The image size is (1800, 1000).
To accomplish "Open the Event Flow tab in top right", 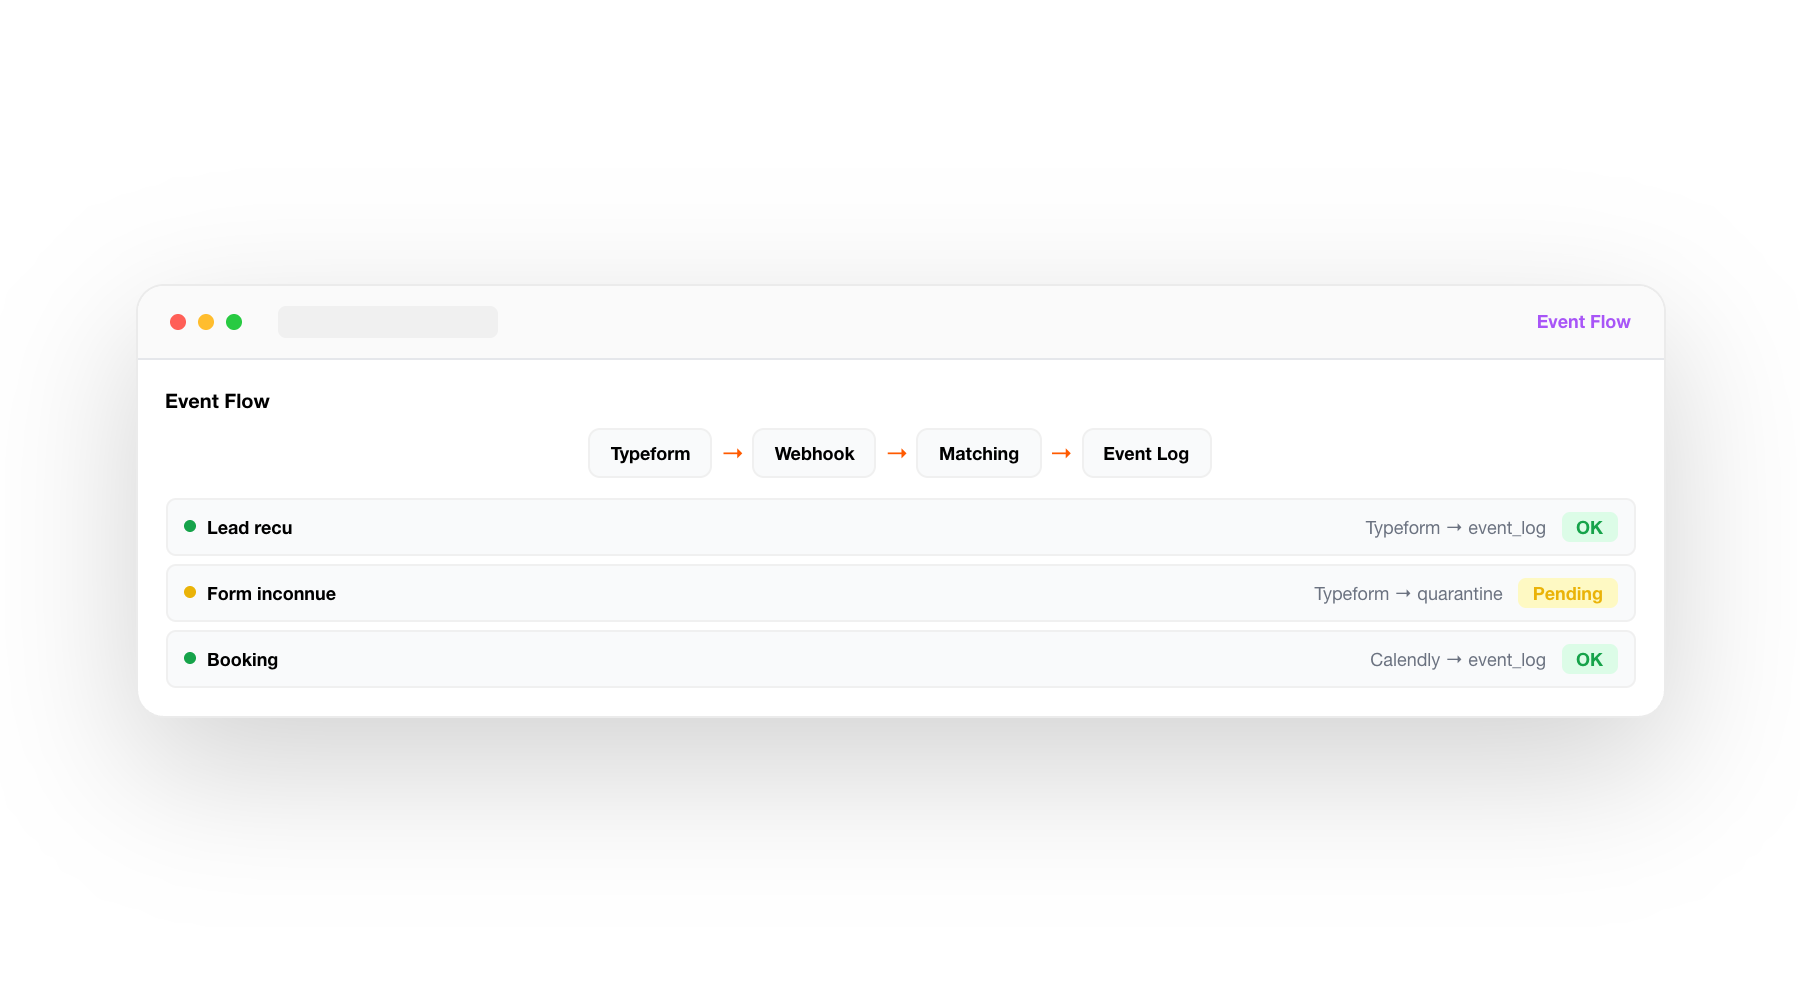I will click(1583, 321).
